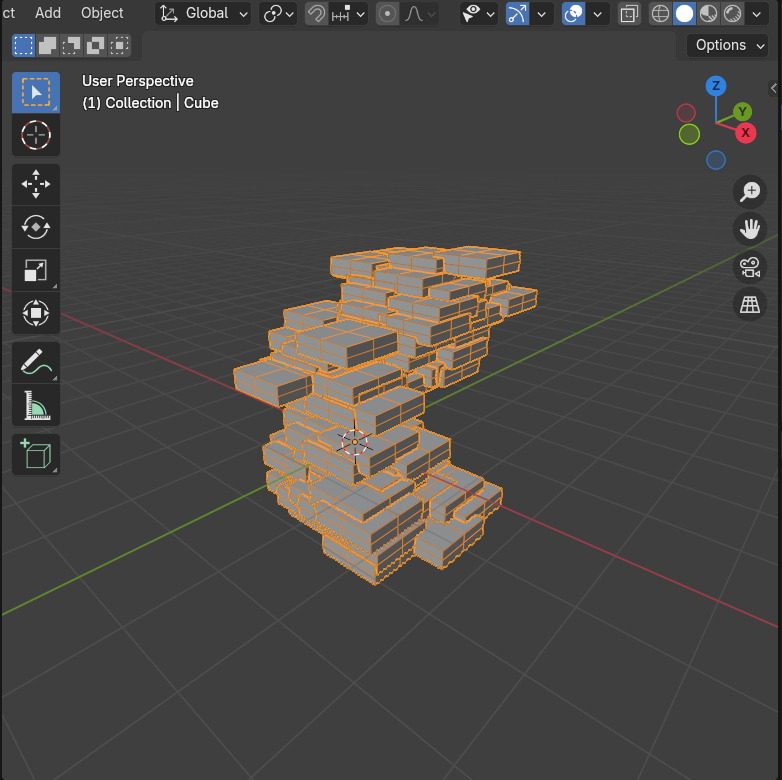Select the Annotate tool
Image resolution: width=782 pixels, height=780 pixels.
click(36, 363)
